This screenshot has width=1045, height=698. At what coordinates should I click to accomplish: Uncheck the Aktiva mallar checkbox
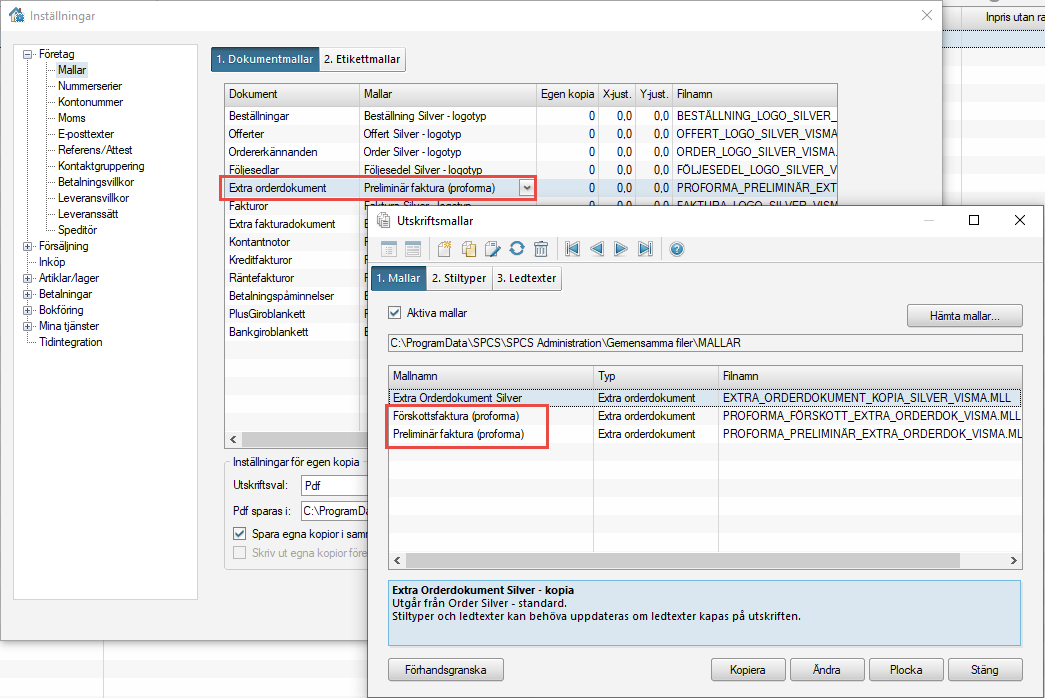pos(394,312)
